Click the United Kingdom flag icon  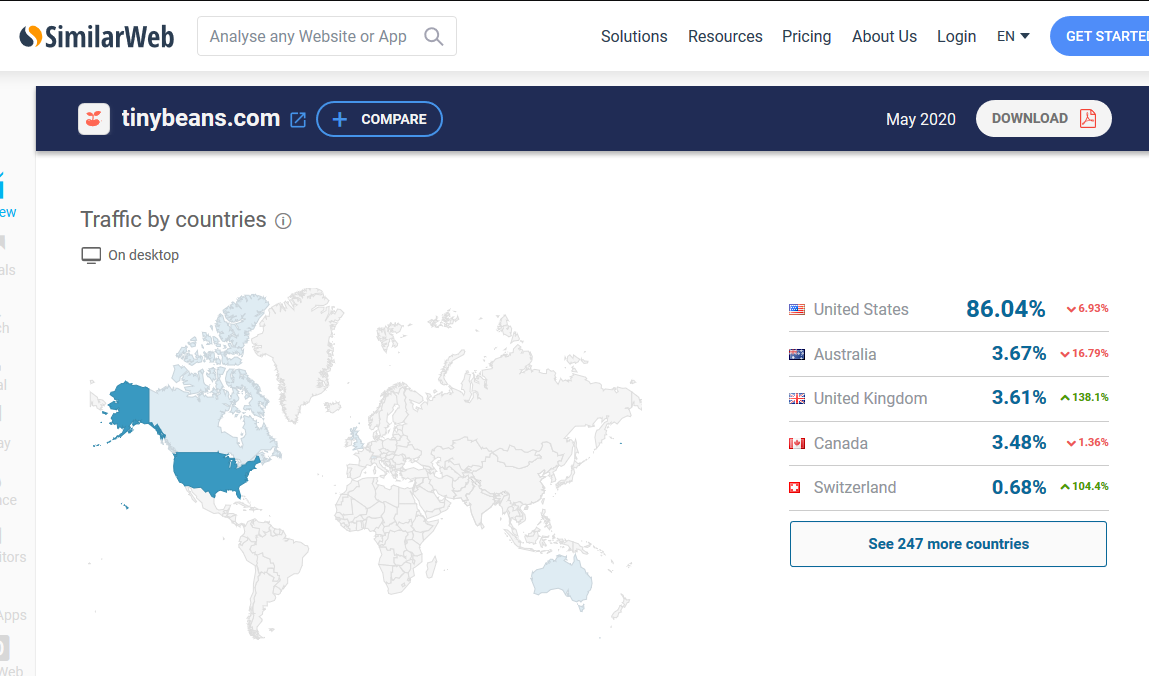tap(797, 398)
